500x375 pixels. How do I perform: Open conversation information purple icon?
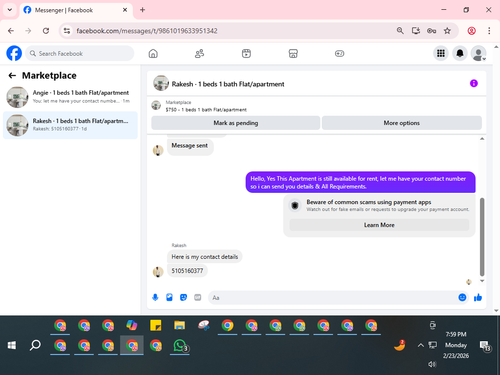(474, 83)
